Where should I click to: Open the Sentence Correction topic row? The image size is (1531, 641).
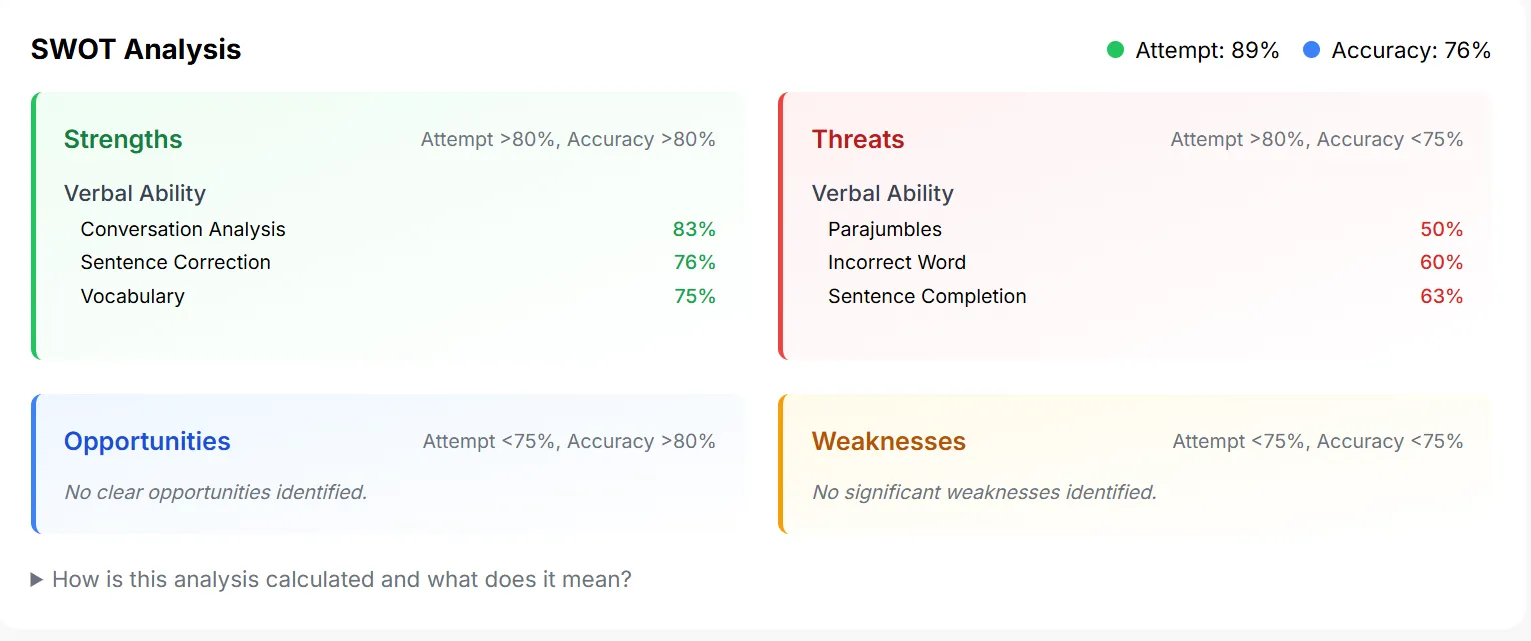click(x=398, y=262)
